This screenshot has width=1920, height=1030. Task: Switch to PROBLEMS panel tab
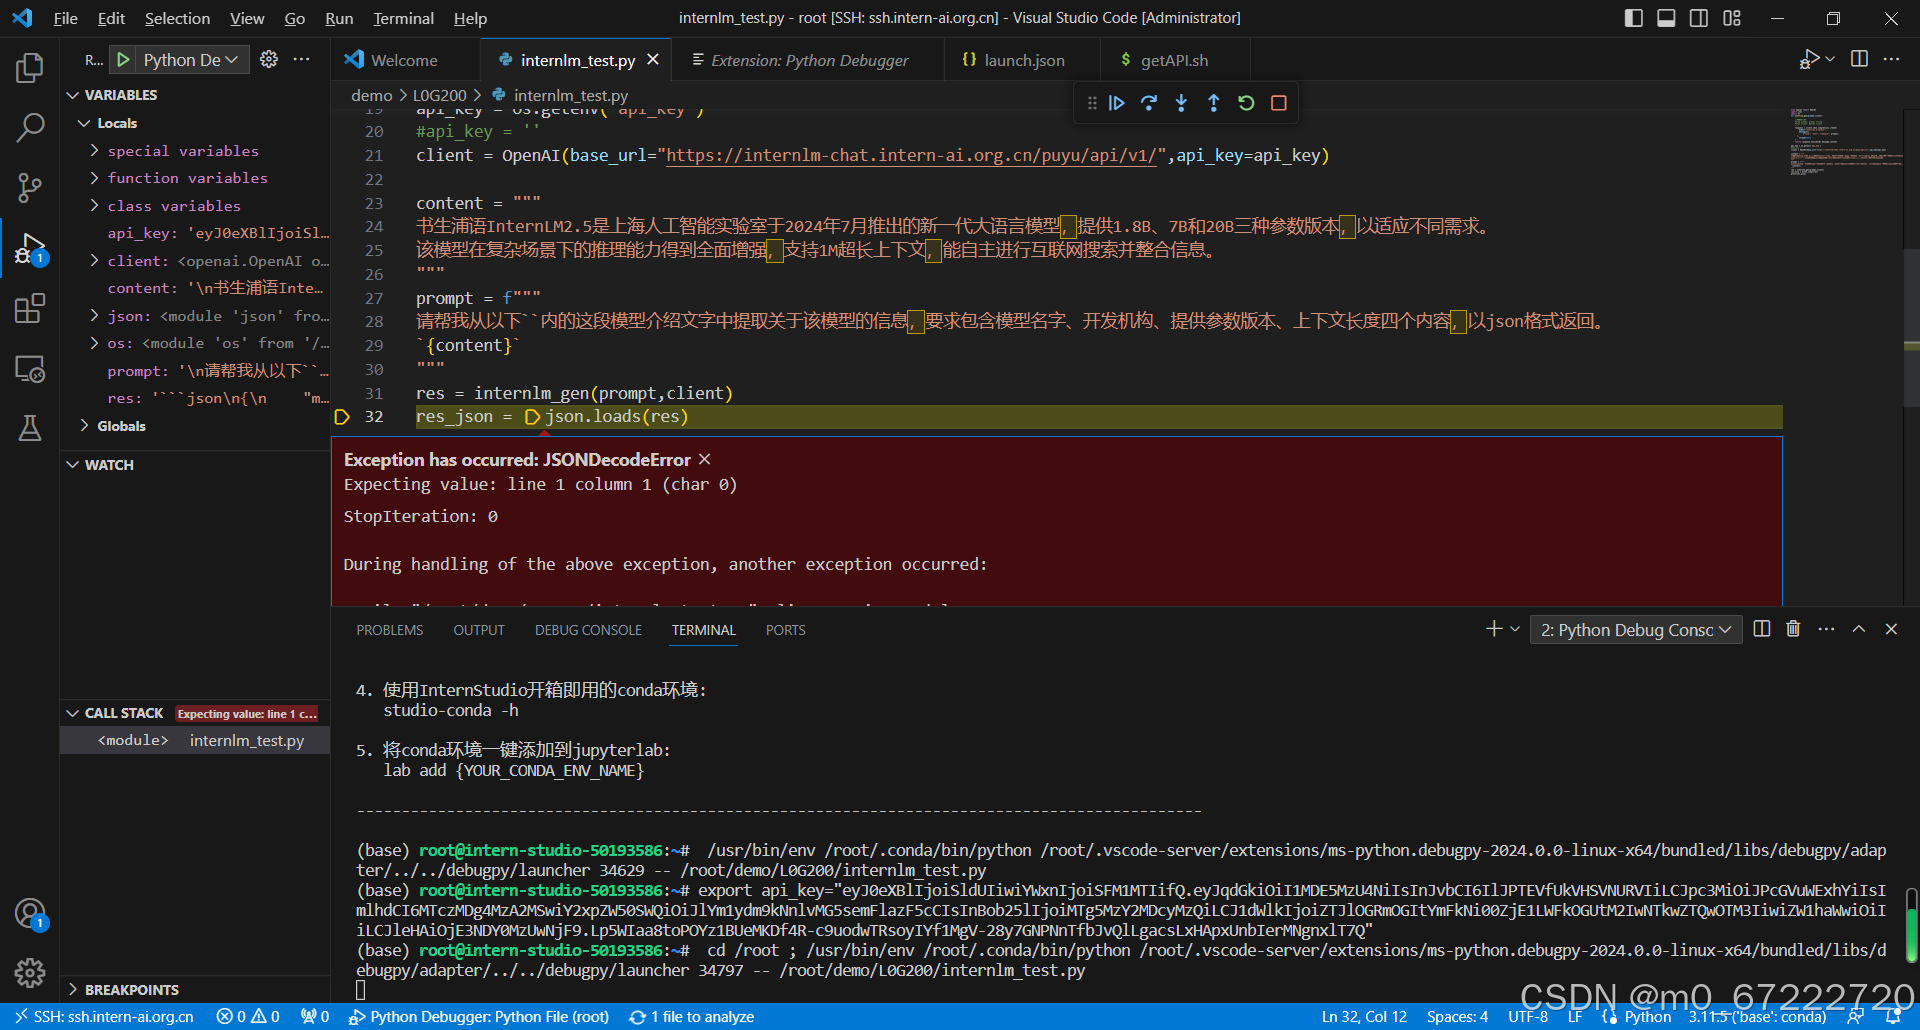point(390,630)
